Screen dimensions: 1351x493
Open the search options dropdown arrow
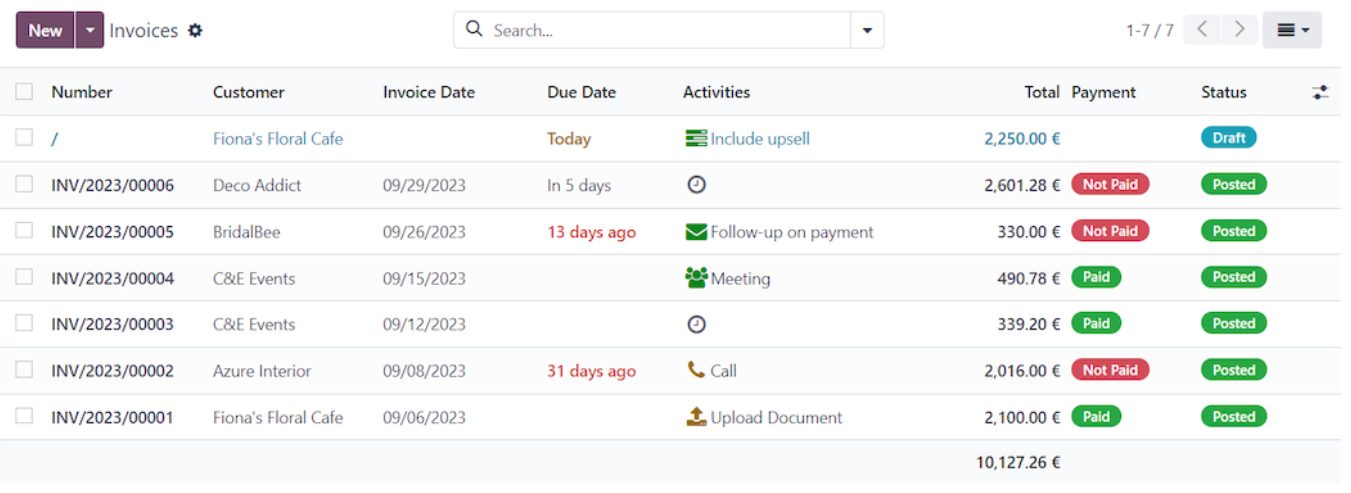click(867, 30)
